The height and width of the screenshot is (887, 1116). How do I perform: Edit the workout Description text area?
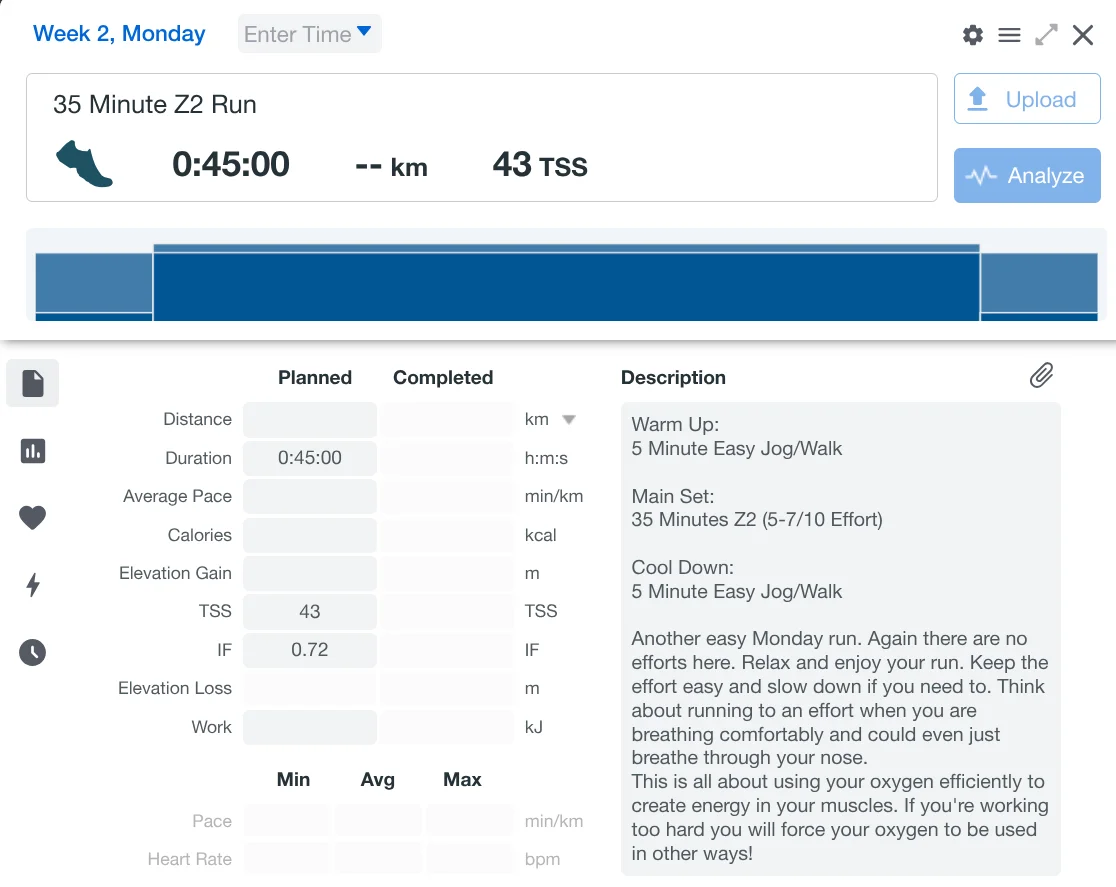pos(840,640)
